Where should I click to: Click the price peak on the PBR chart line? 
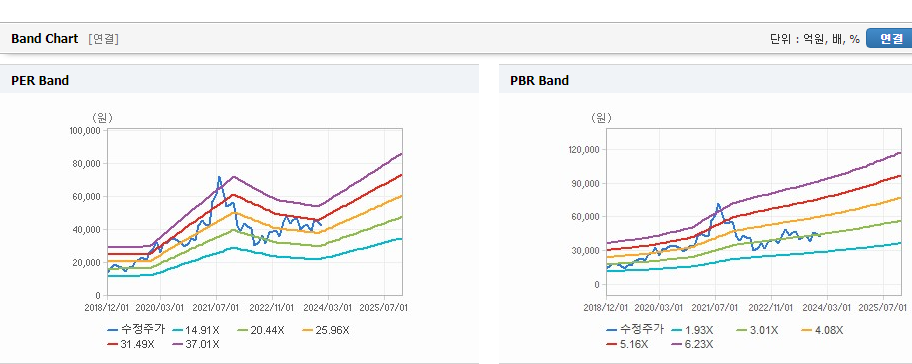pos(718,204)
